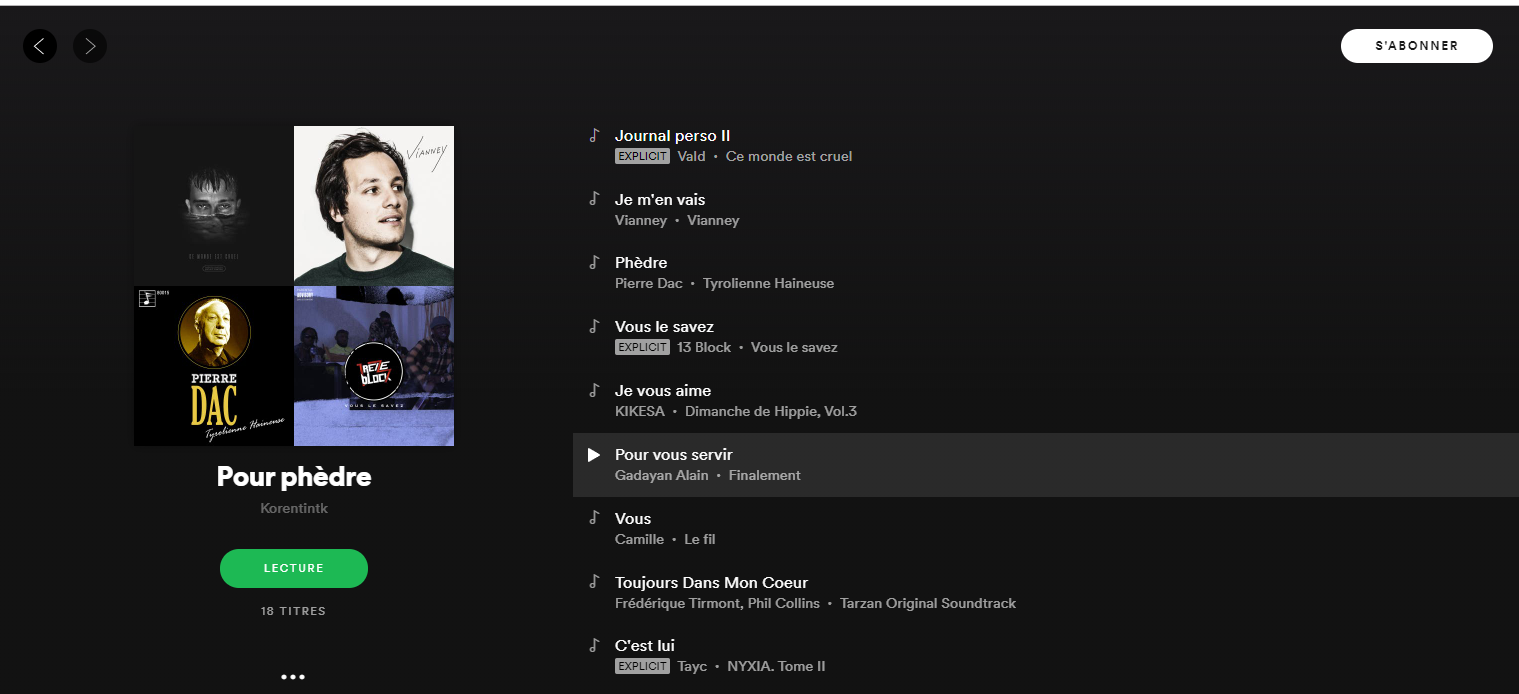Viewport: 1519px width, 694px height.
Task: Select the track Je m'en vais
Action: [x=660, y=199]
